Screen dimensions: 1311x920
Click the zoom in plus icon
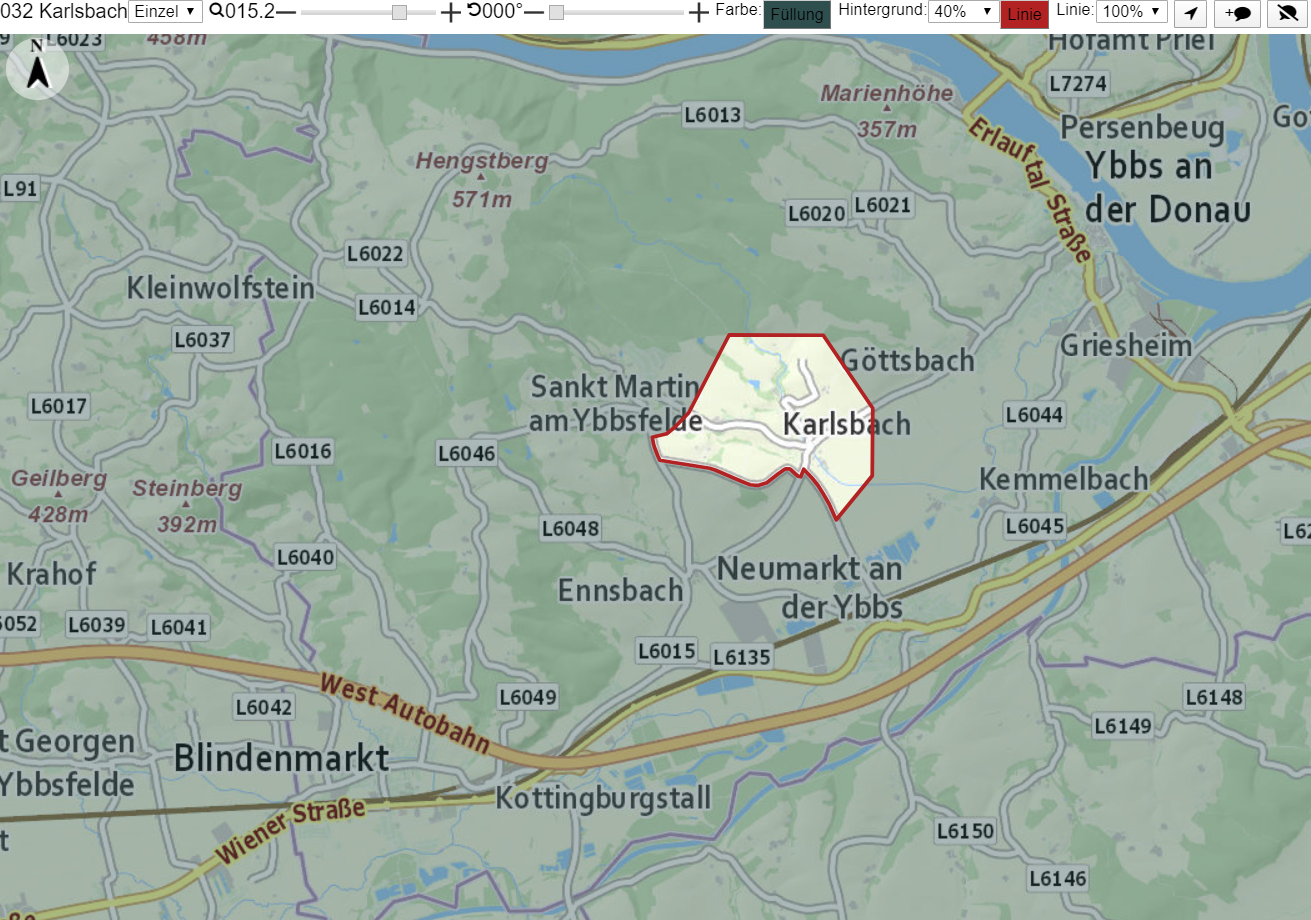click(451, 12)
